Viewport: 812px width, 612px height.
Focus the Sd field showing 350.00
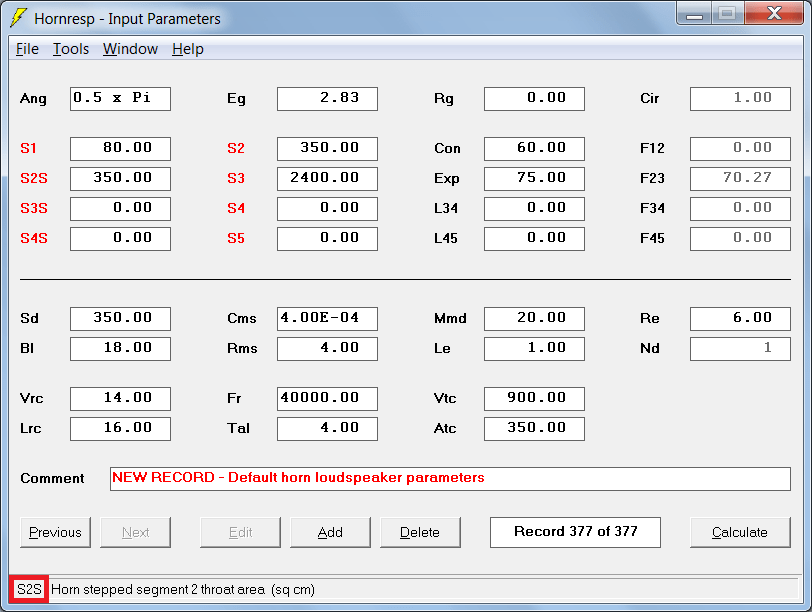[x=120, y=319]
